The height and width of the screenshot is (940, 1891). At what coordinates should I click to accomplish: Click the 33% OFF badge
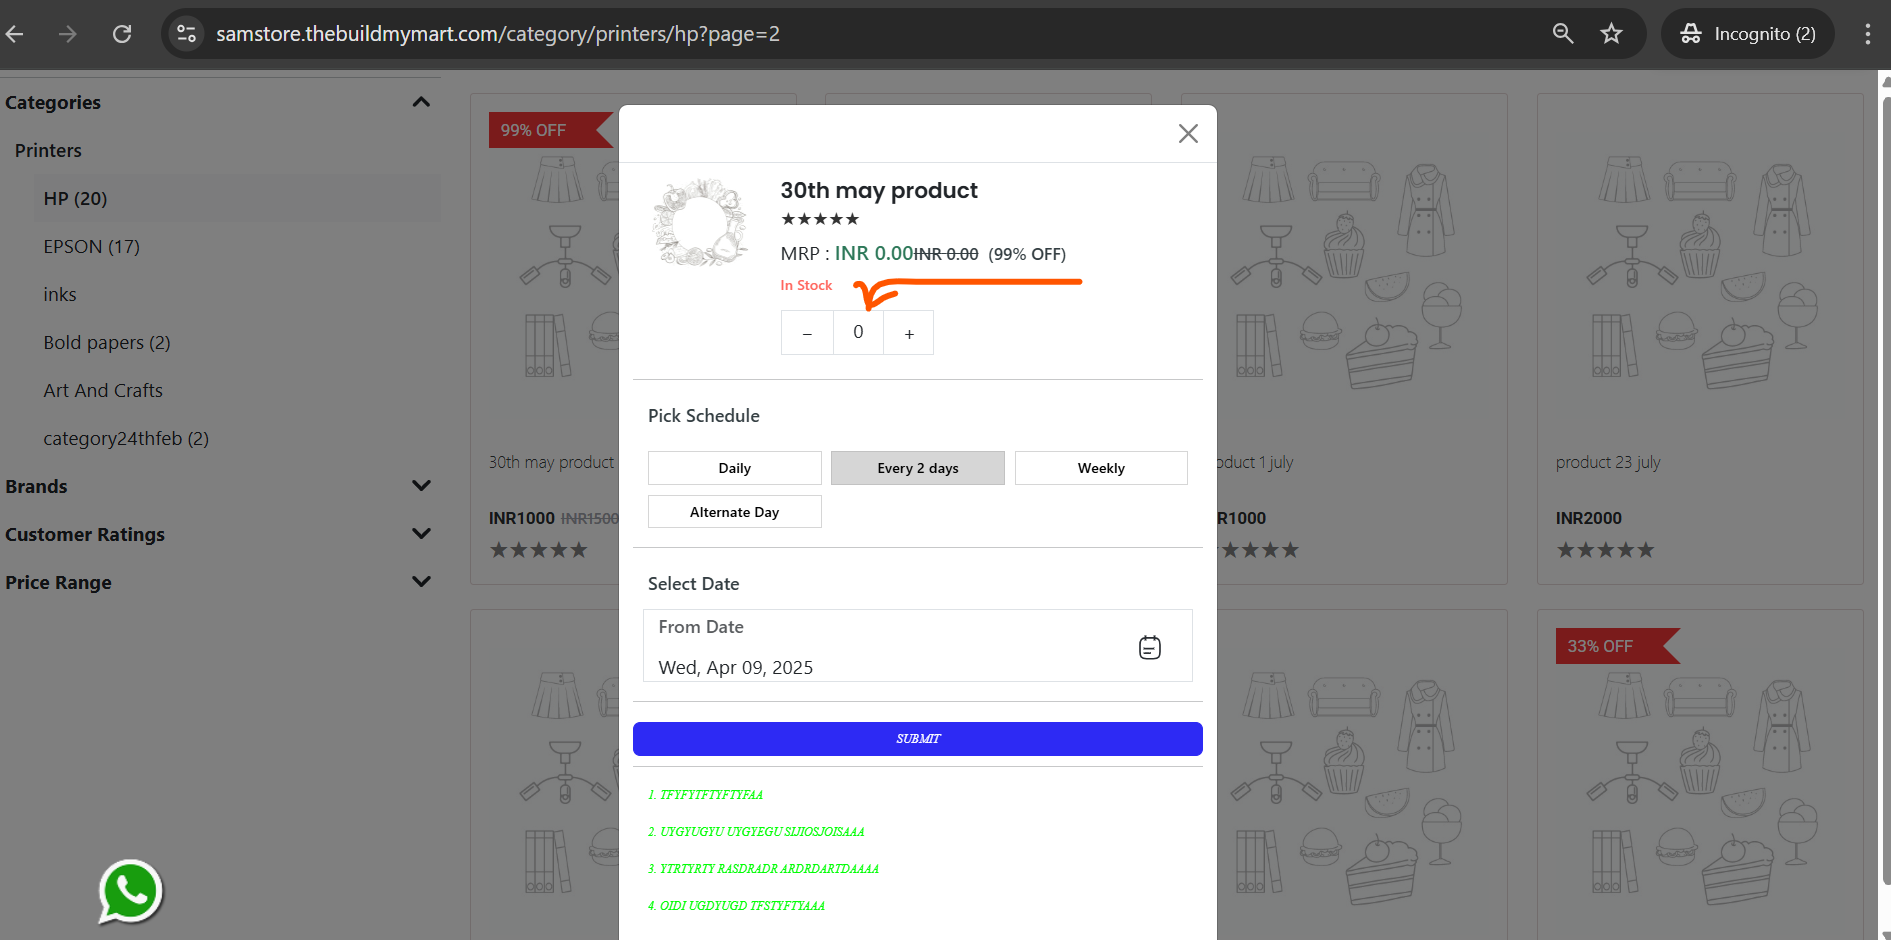pyautogui.click(x=1617, y=646)
